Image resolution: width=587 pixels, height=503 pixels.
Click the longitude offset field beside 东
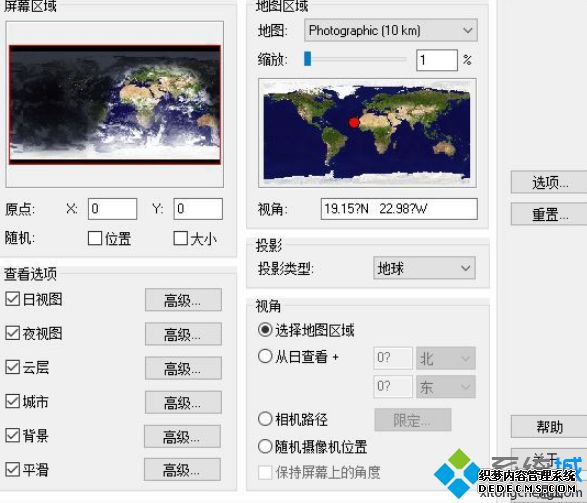click(x=393, y=387)
